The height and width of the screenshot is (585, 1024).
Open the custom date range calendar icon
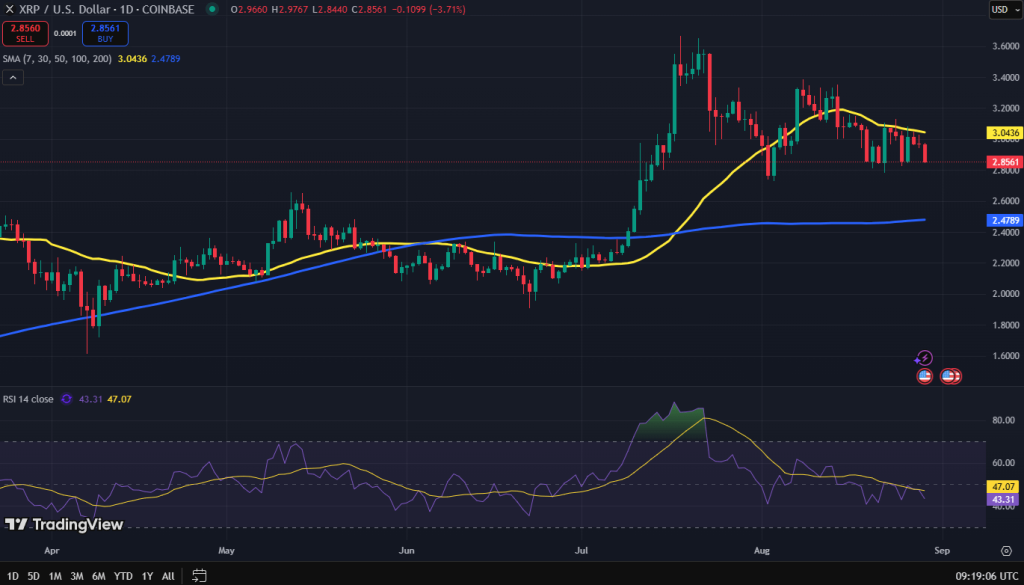tap(197, 576)
